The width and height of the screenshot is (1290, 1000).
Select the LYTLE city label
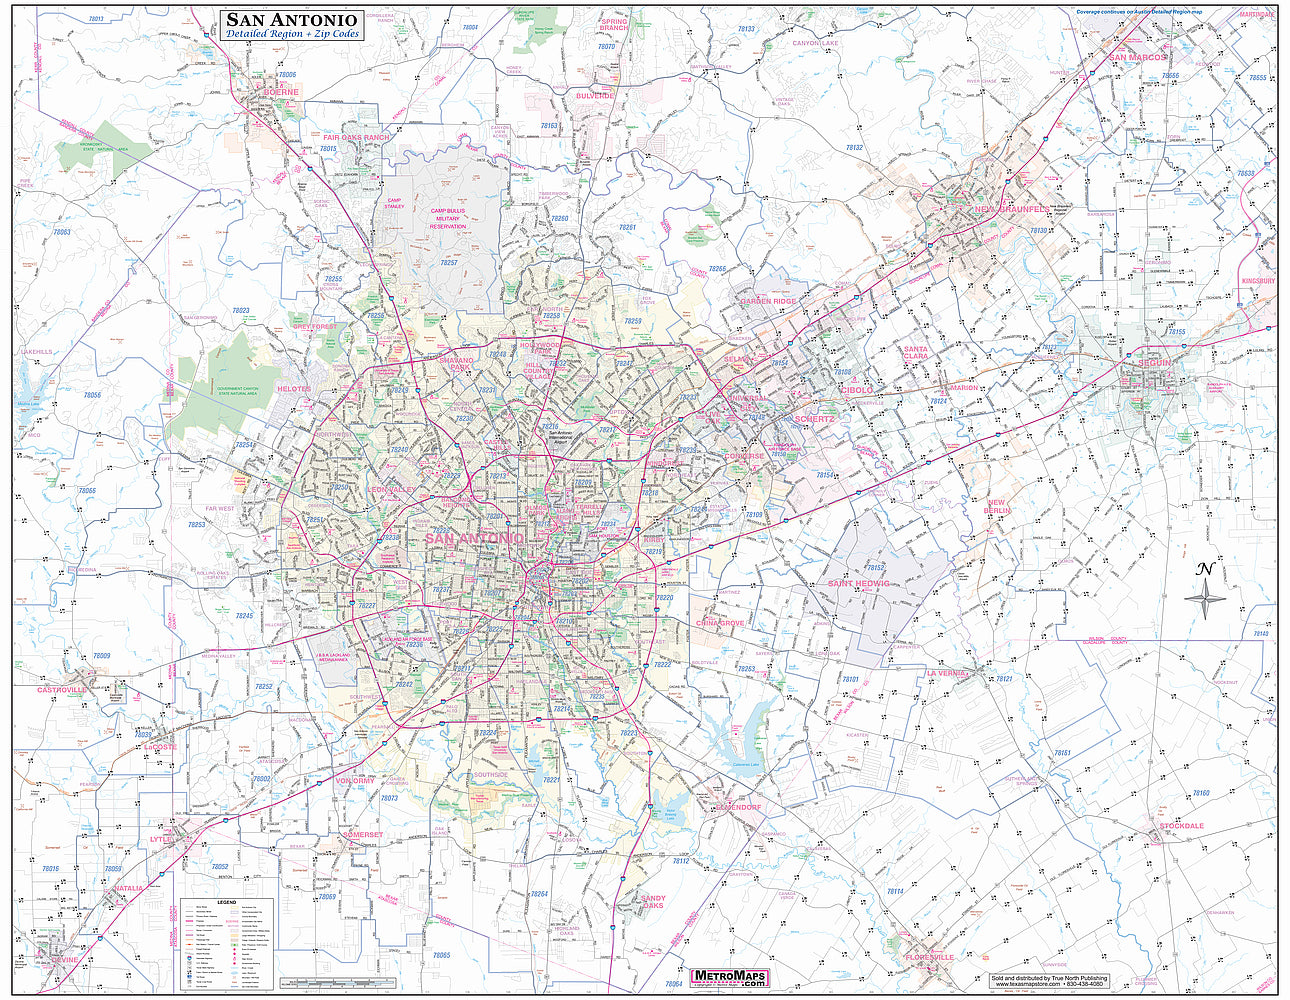point(161,840)
